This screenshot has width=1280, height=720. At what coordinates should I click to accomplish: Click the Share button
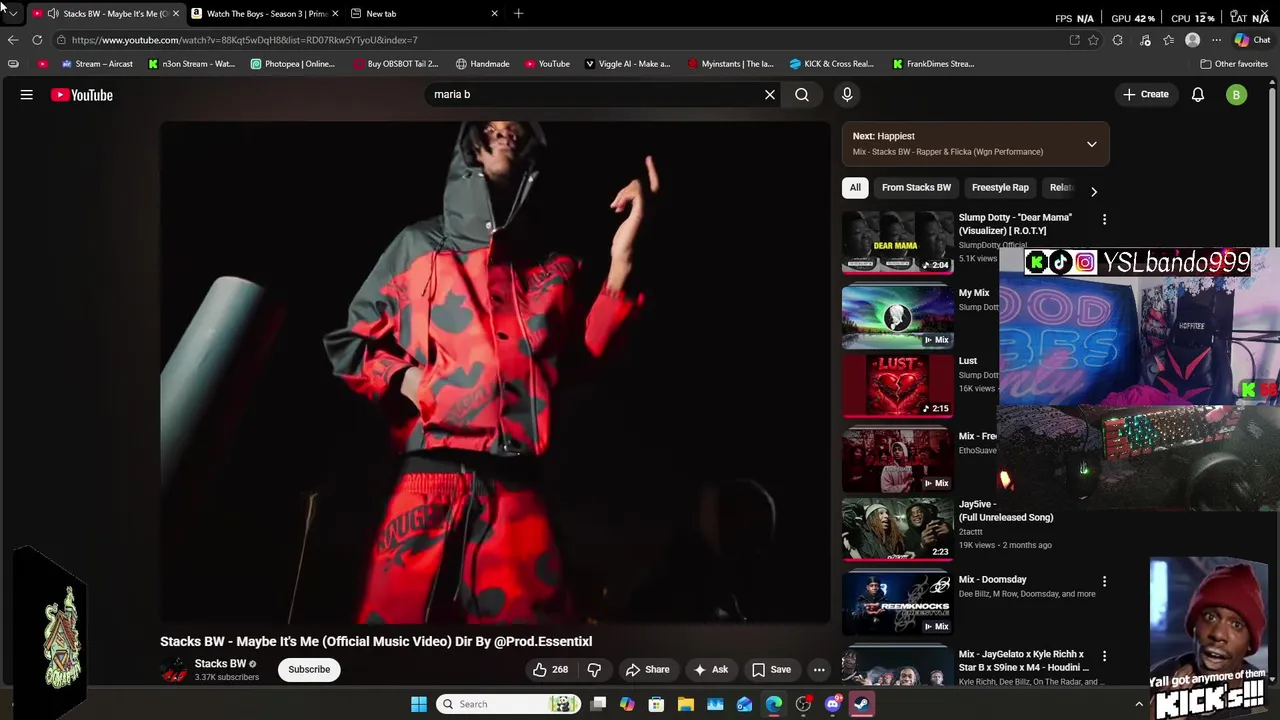click(x=646, y=670)
